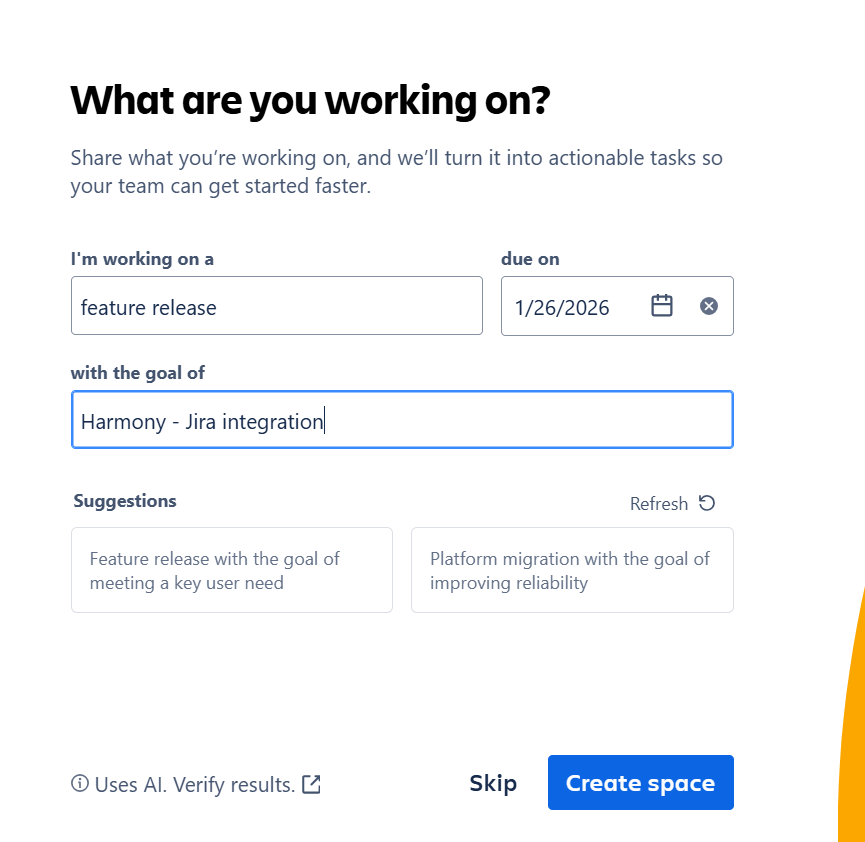Click the blue Create space button
Viewport: 865px width, 842px height.
click(640, 782)
